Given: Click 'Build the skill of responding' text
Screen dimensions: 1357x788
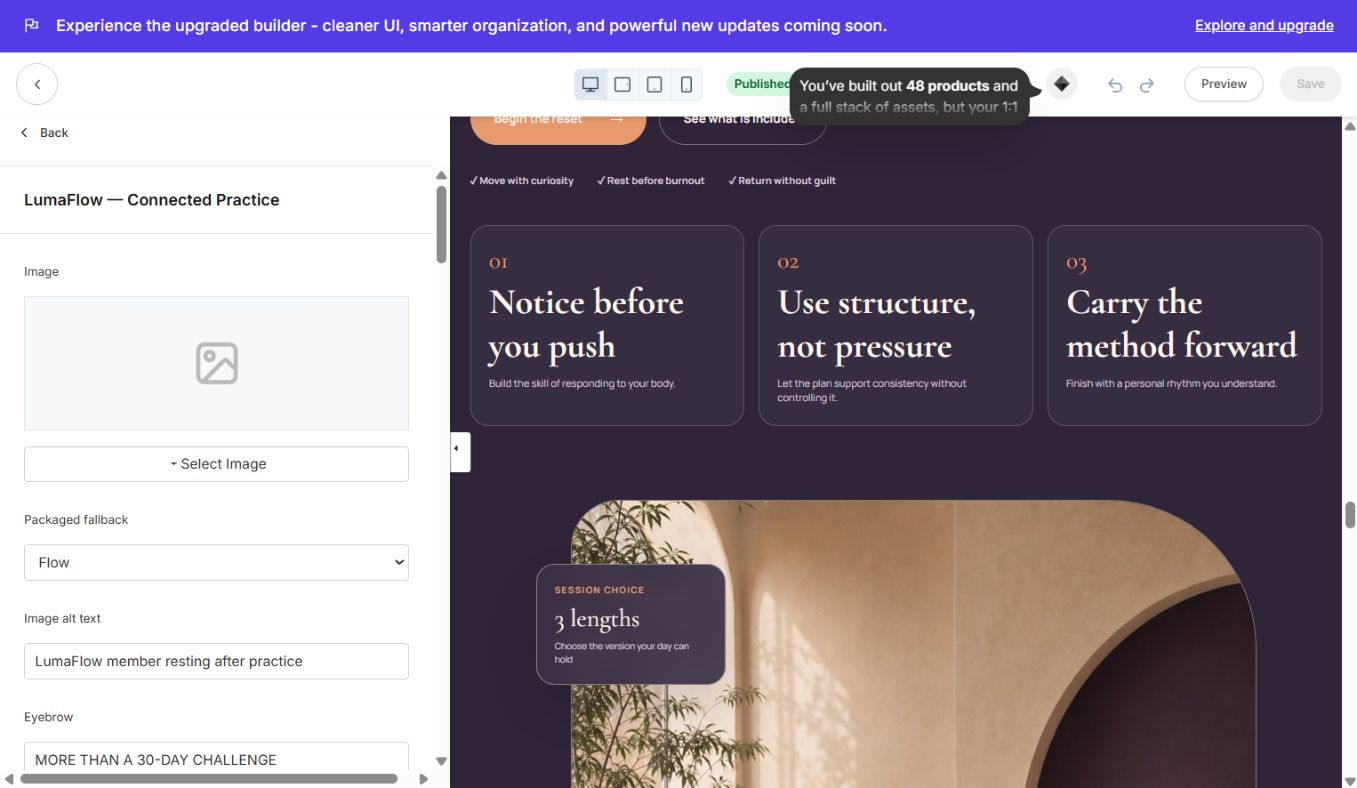Looking at the screenshot, I should (x=582, y=383).
